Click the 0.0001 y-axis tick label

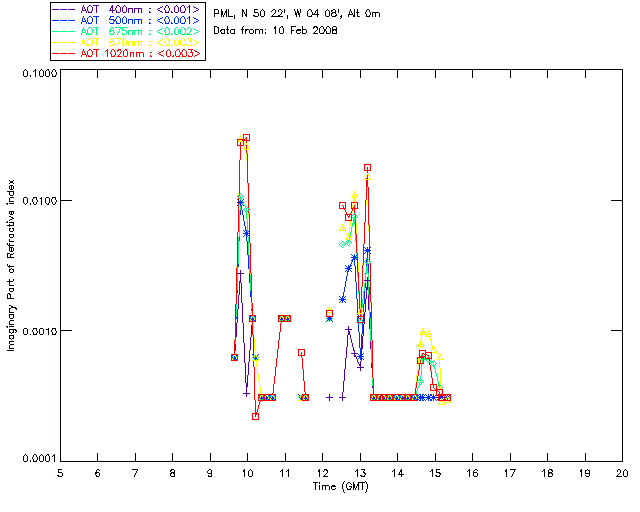(x=38, y=459)
